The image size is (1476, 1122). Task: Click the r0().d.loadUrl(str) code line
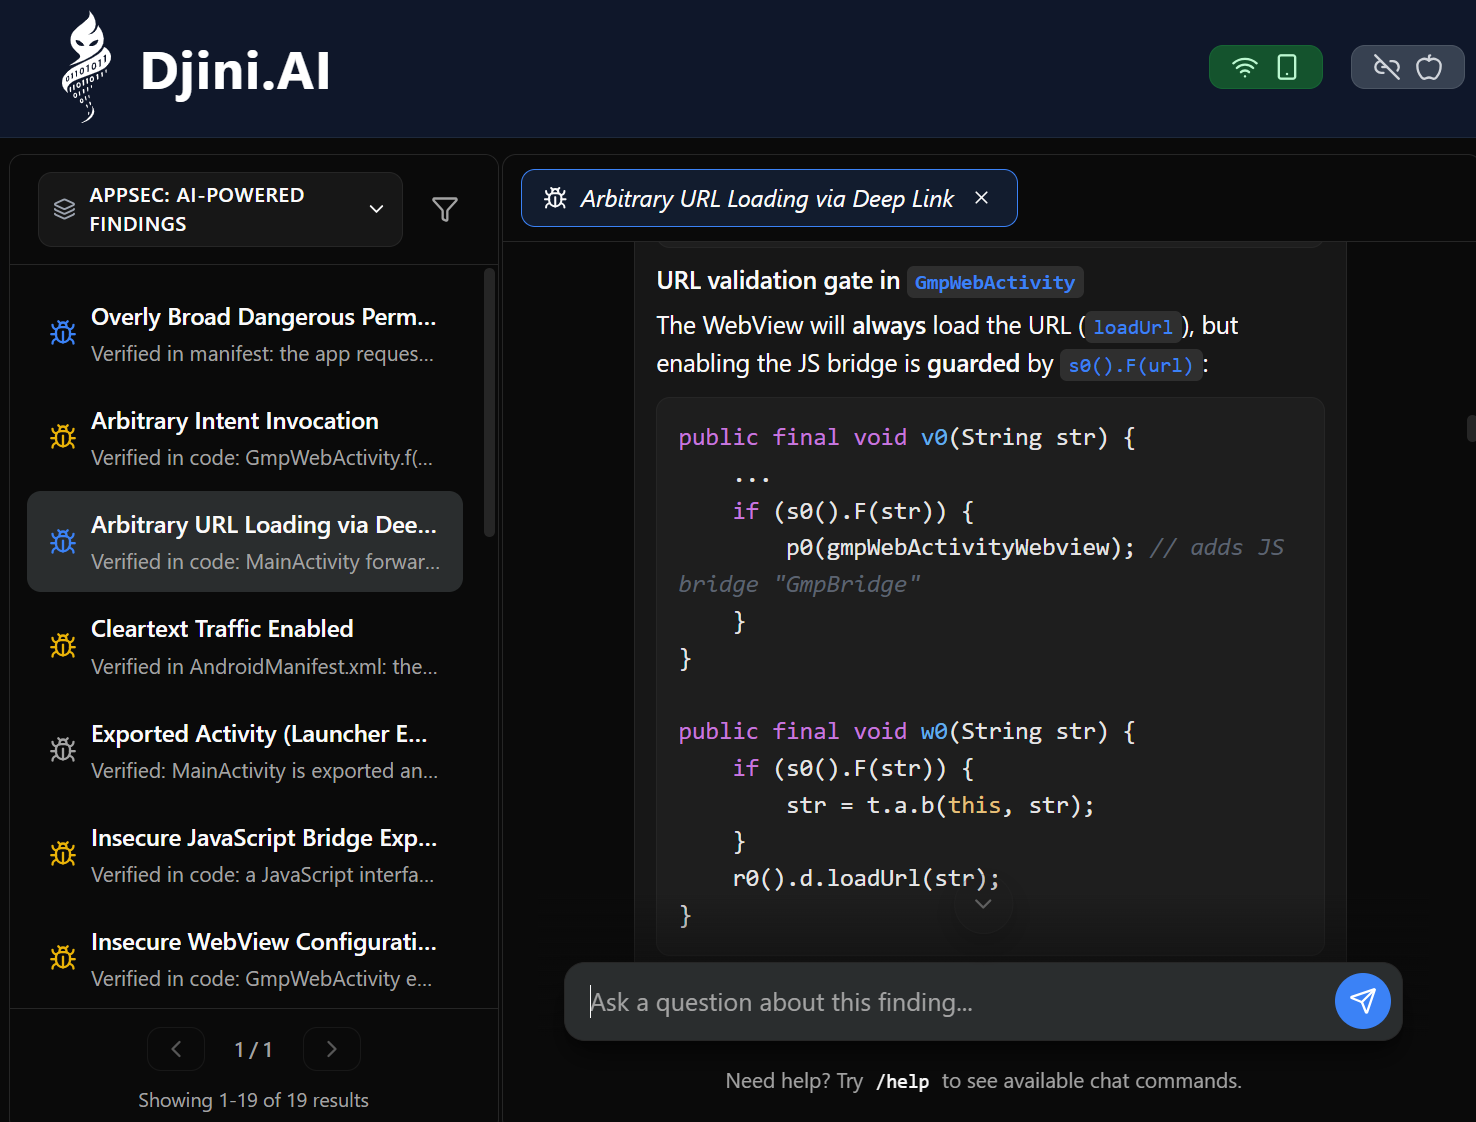pyautogui.click(x=866, y=878)
